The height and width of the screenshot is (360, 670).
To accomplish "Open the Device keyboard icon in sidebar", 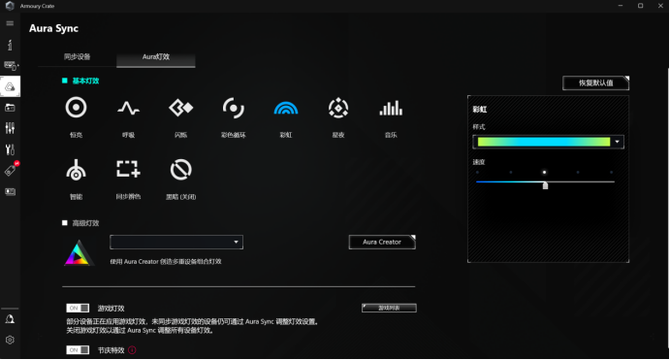I will coord(10,65).
